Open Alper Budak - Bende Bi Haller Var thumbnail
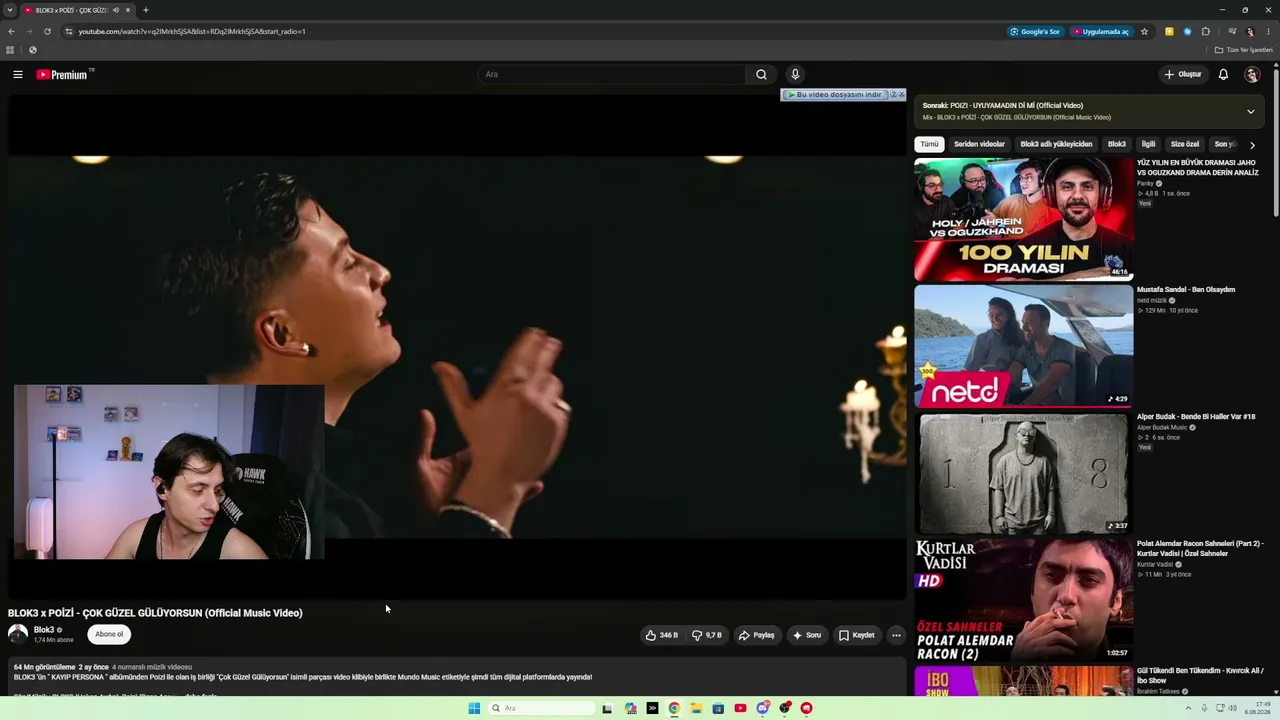The image size is (1280, 720). click(1024, 473)
